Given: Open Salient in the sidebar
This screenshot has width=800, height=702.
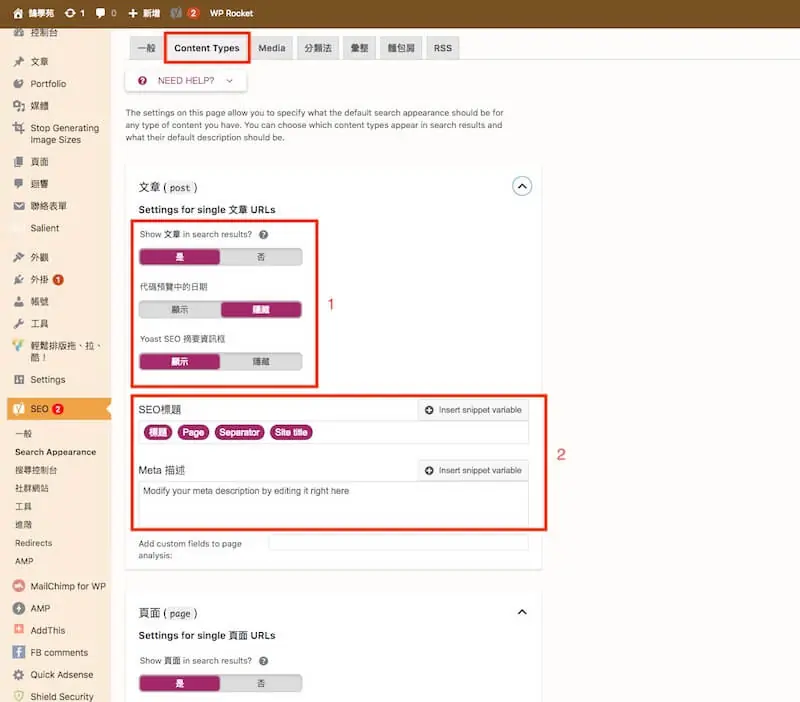Looking at the screenshot, I should point(45,228).
